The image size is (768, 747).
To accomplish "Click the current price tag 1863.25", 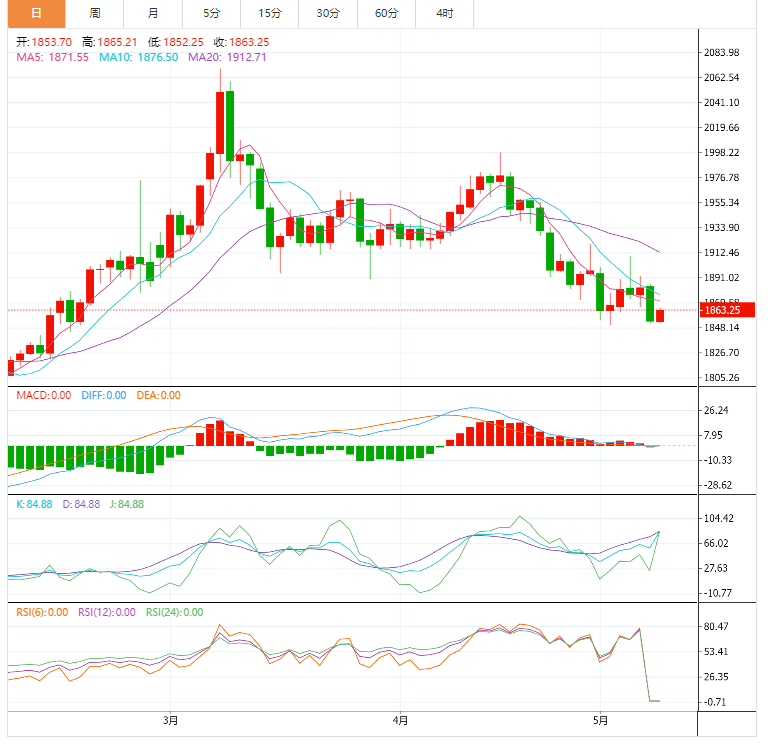I will (x=727, y=310).
